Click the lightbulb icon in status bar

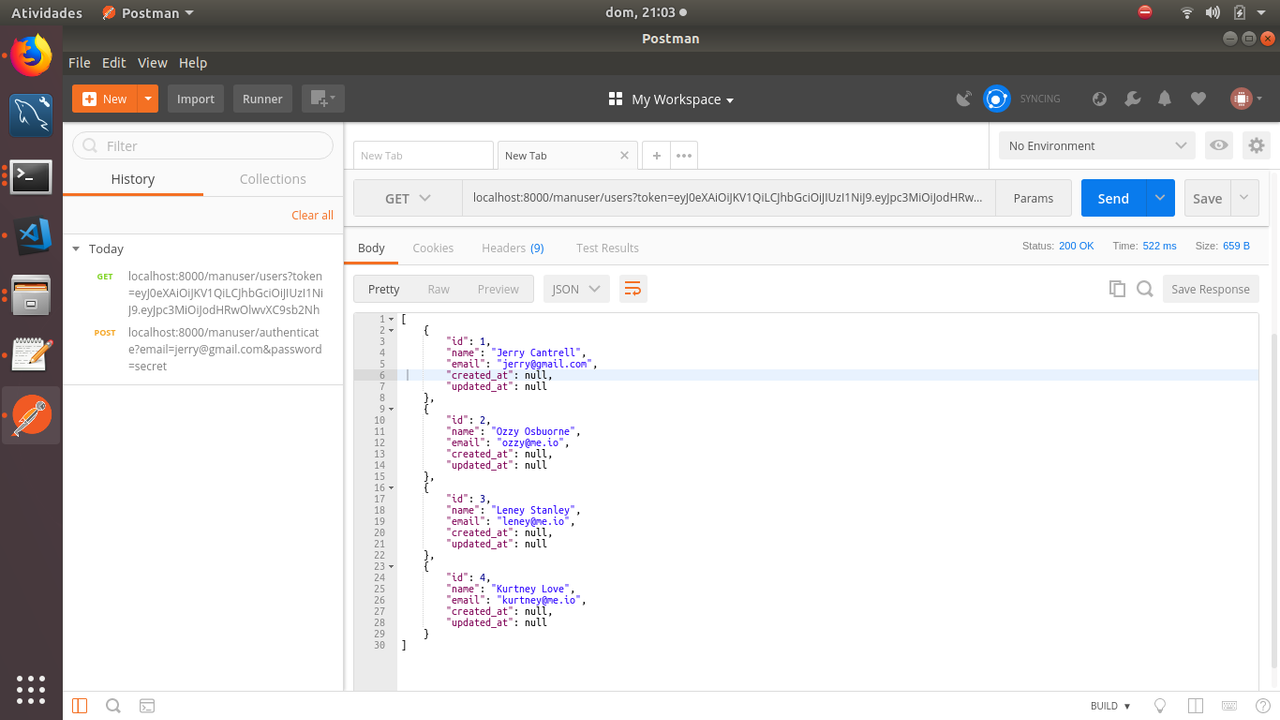tap(1160, 706)
